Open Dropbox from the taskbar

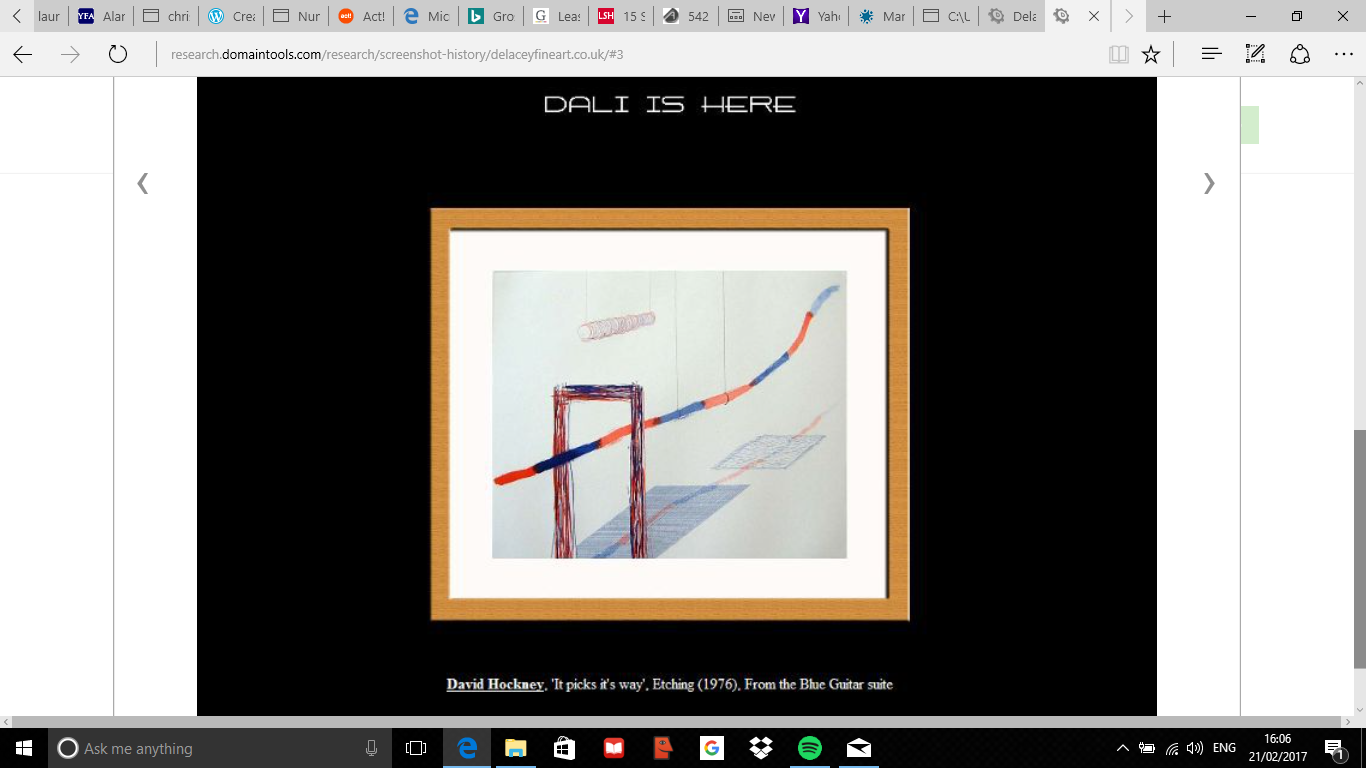tap(761, 748)
